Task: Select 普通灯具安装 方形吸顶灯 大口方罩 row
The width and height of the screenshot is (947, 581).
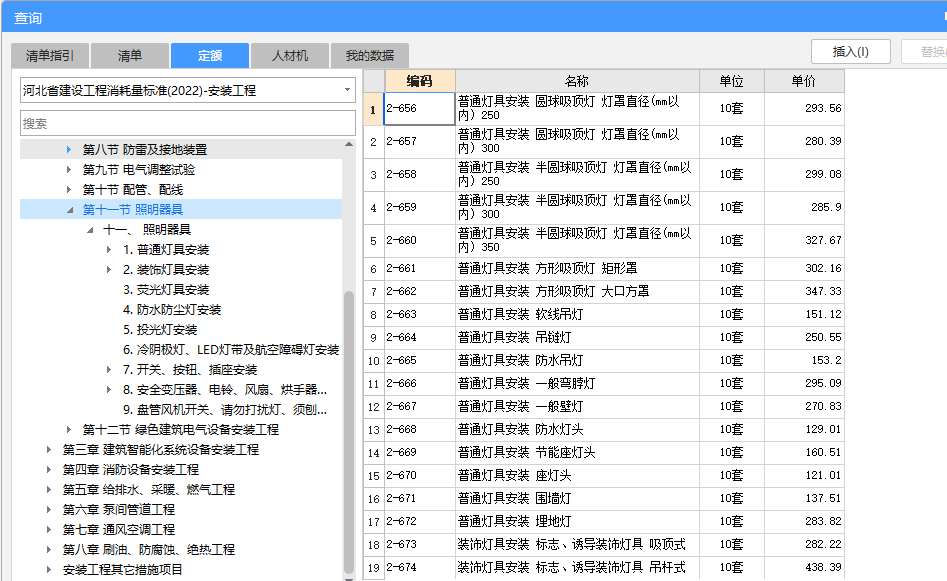Action: click(603, 291)
